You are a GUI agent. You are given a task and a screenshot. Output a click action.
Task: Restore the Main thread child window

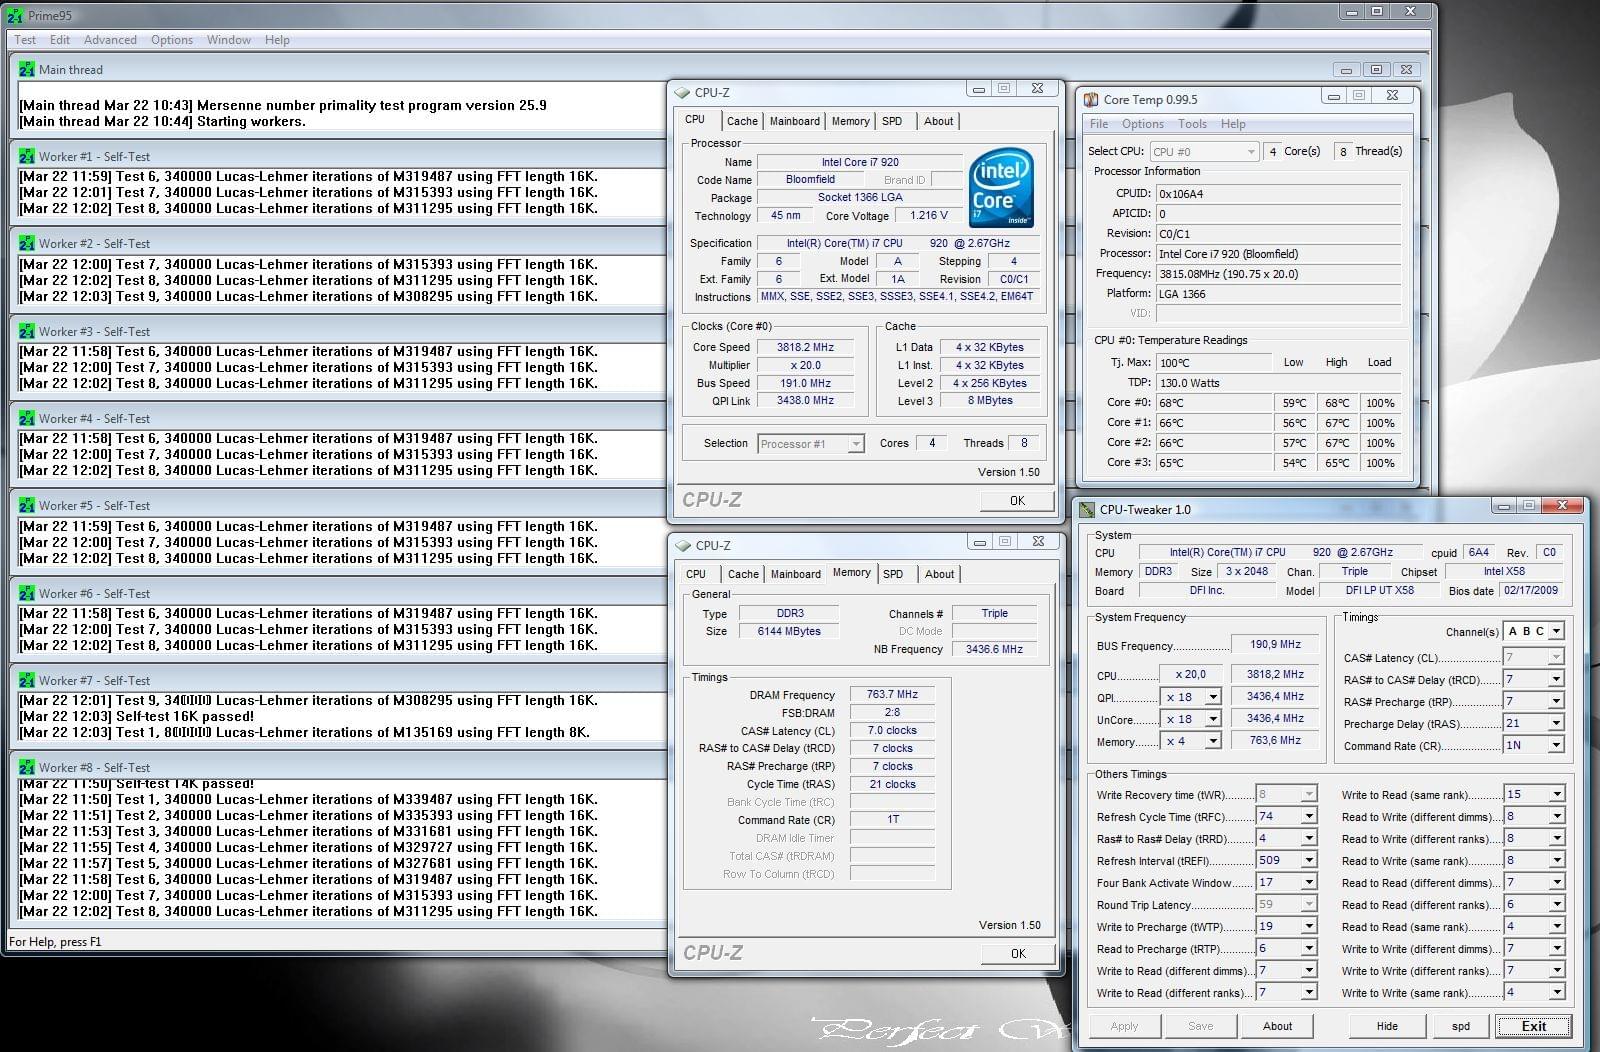point(1376,69)
